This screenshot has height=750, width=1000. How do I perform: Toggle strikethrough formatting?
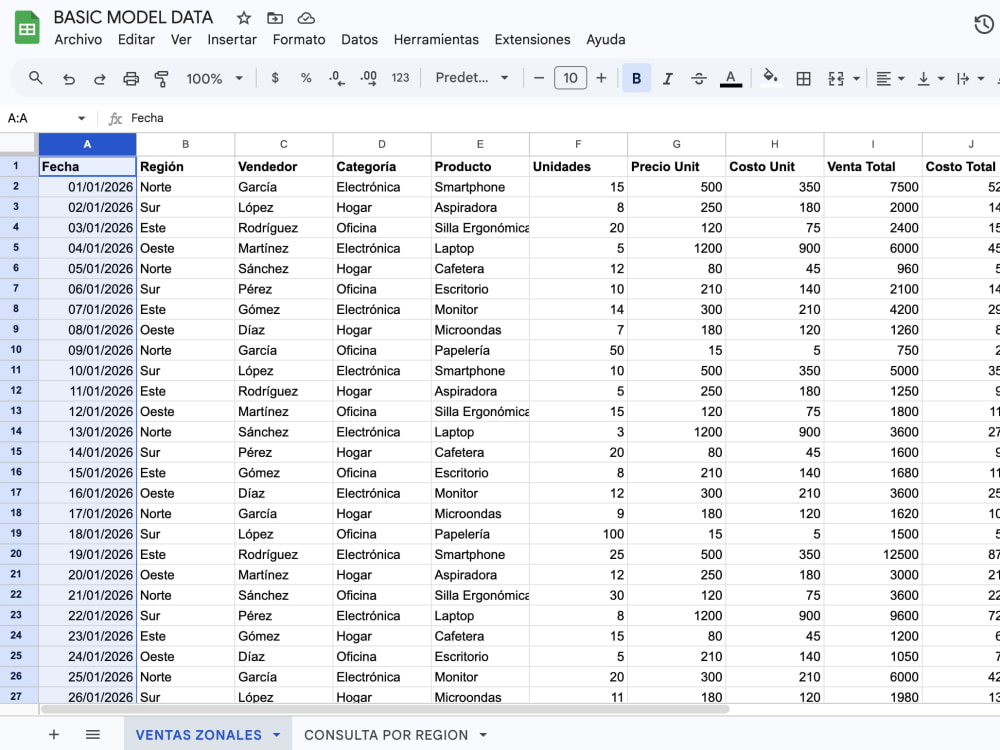click(x=699, y=78)
